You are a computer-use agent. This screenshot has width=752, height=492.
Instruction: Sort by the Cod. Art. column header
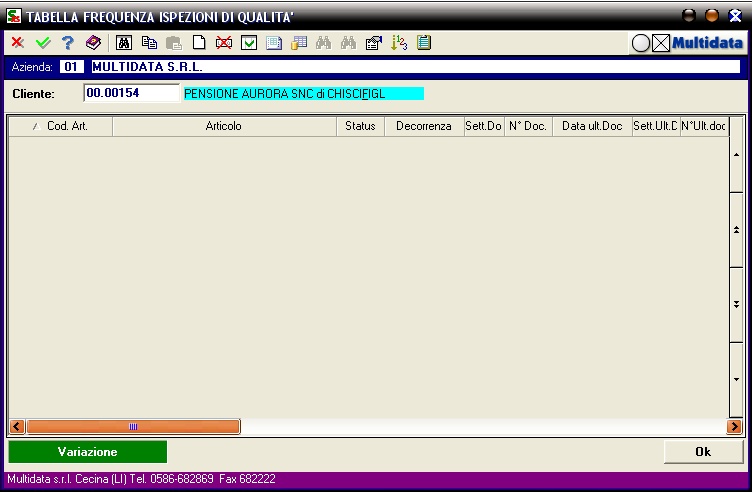click(60, 126)
